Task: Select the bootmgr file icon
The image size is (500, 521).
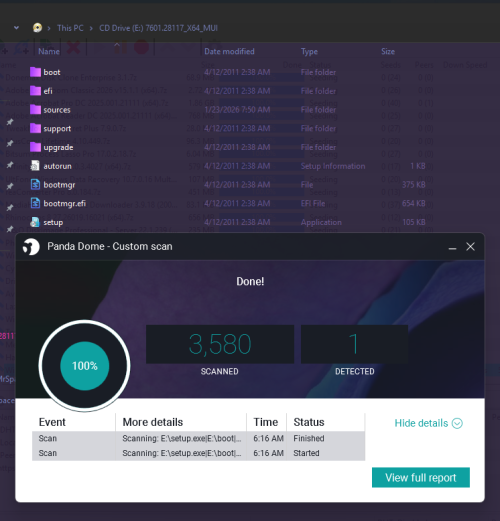Action: tap(35, 184)
